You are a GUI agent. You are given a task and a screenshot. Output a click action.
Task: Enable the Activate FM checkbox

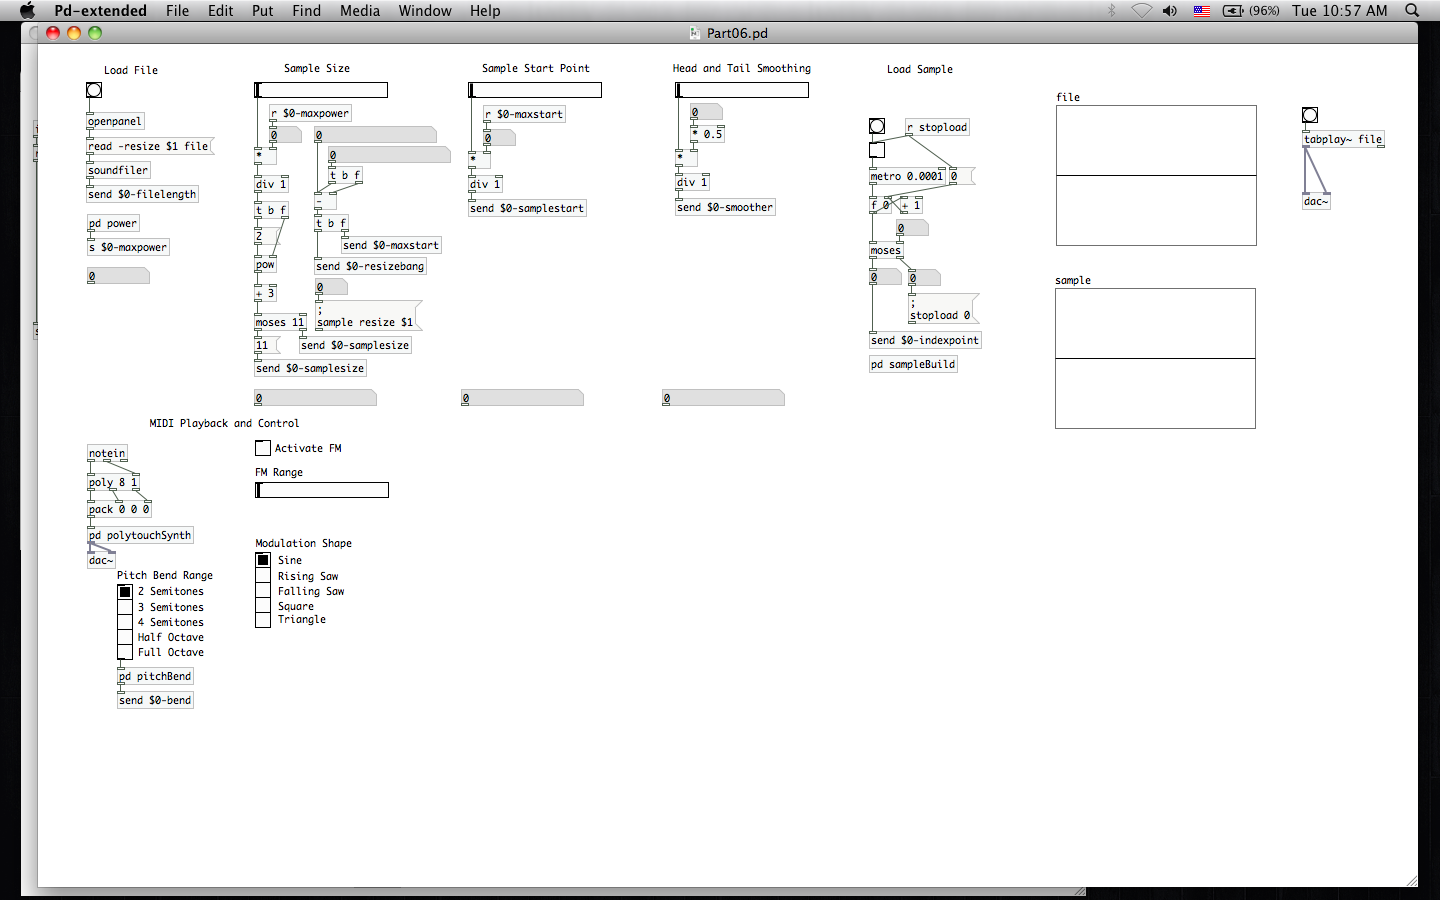coord(263,448)
